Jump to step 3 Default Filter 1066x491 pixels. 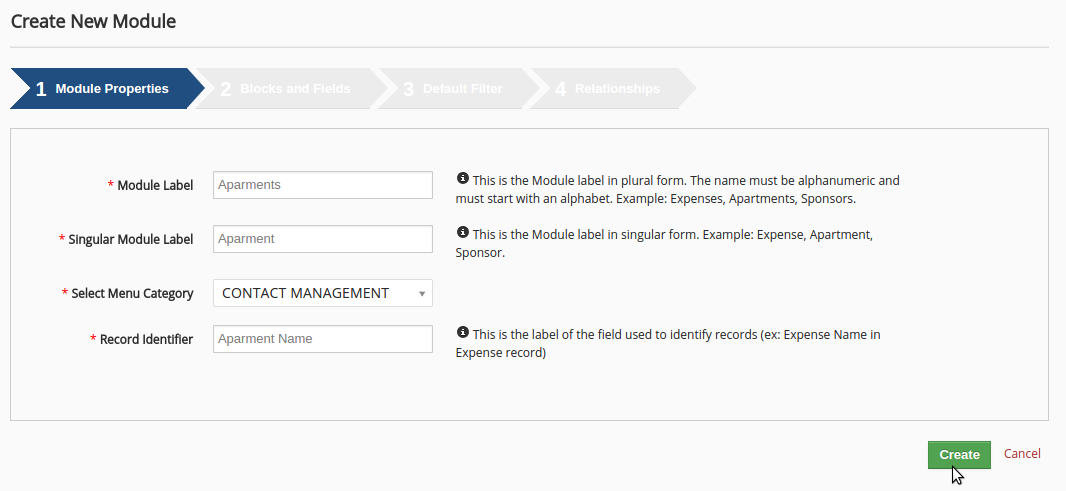(x=457, y=89)
